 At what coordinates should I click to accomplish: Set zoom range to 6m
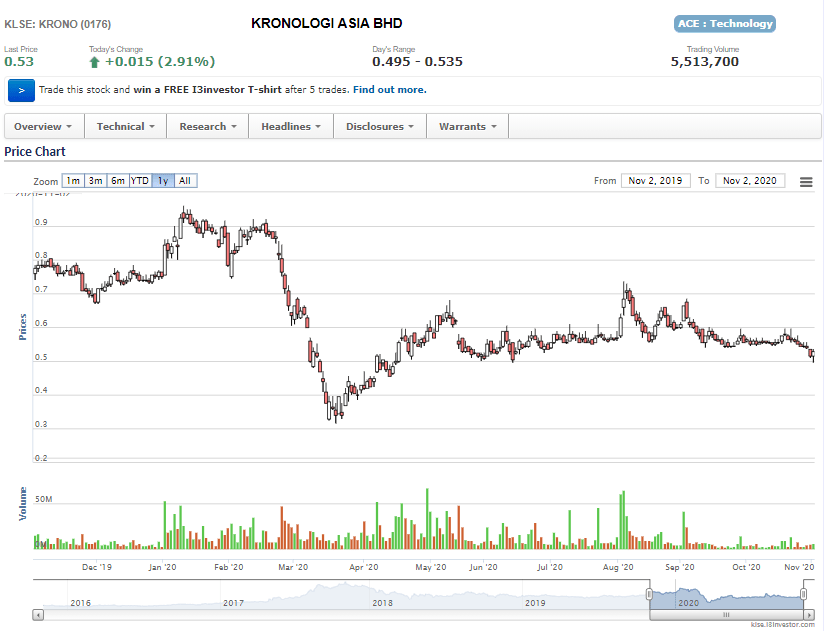(x=118, y=181)
